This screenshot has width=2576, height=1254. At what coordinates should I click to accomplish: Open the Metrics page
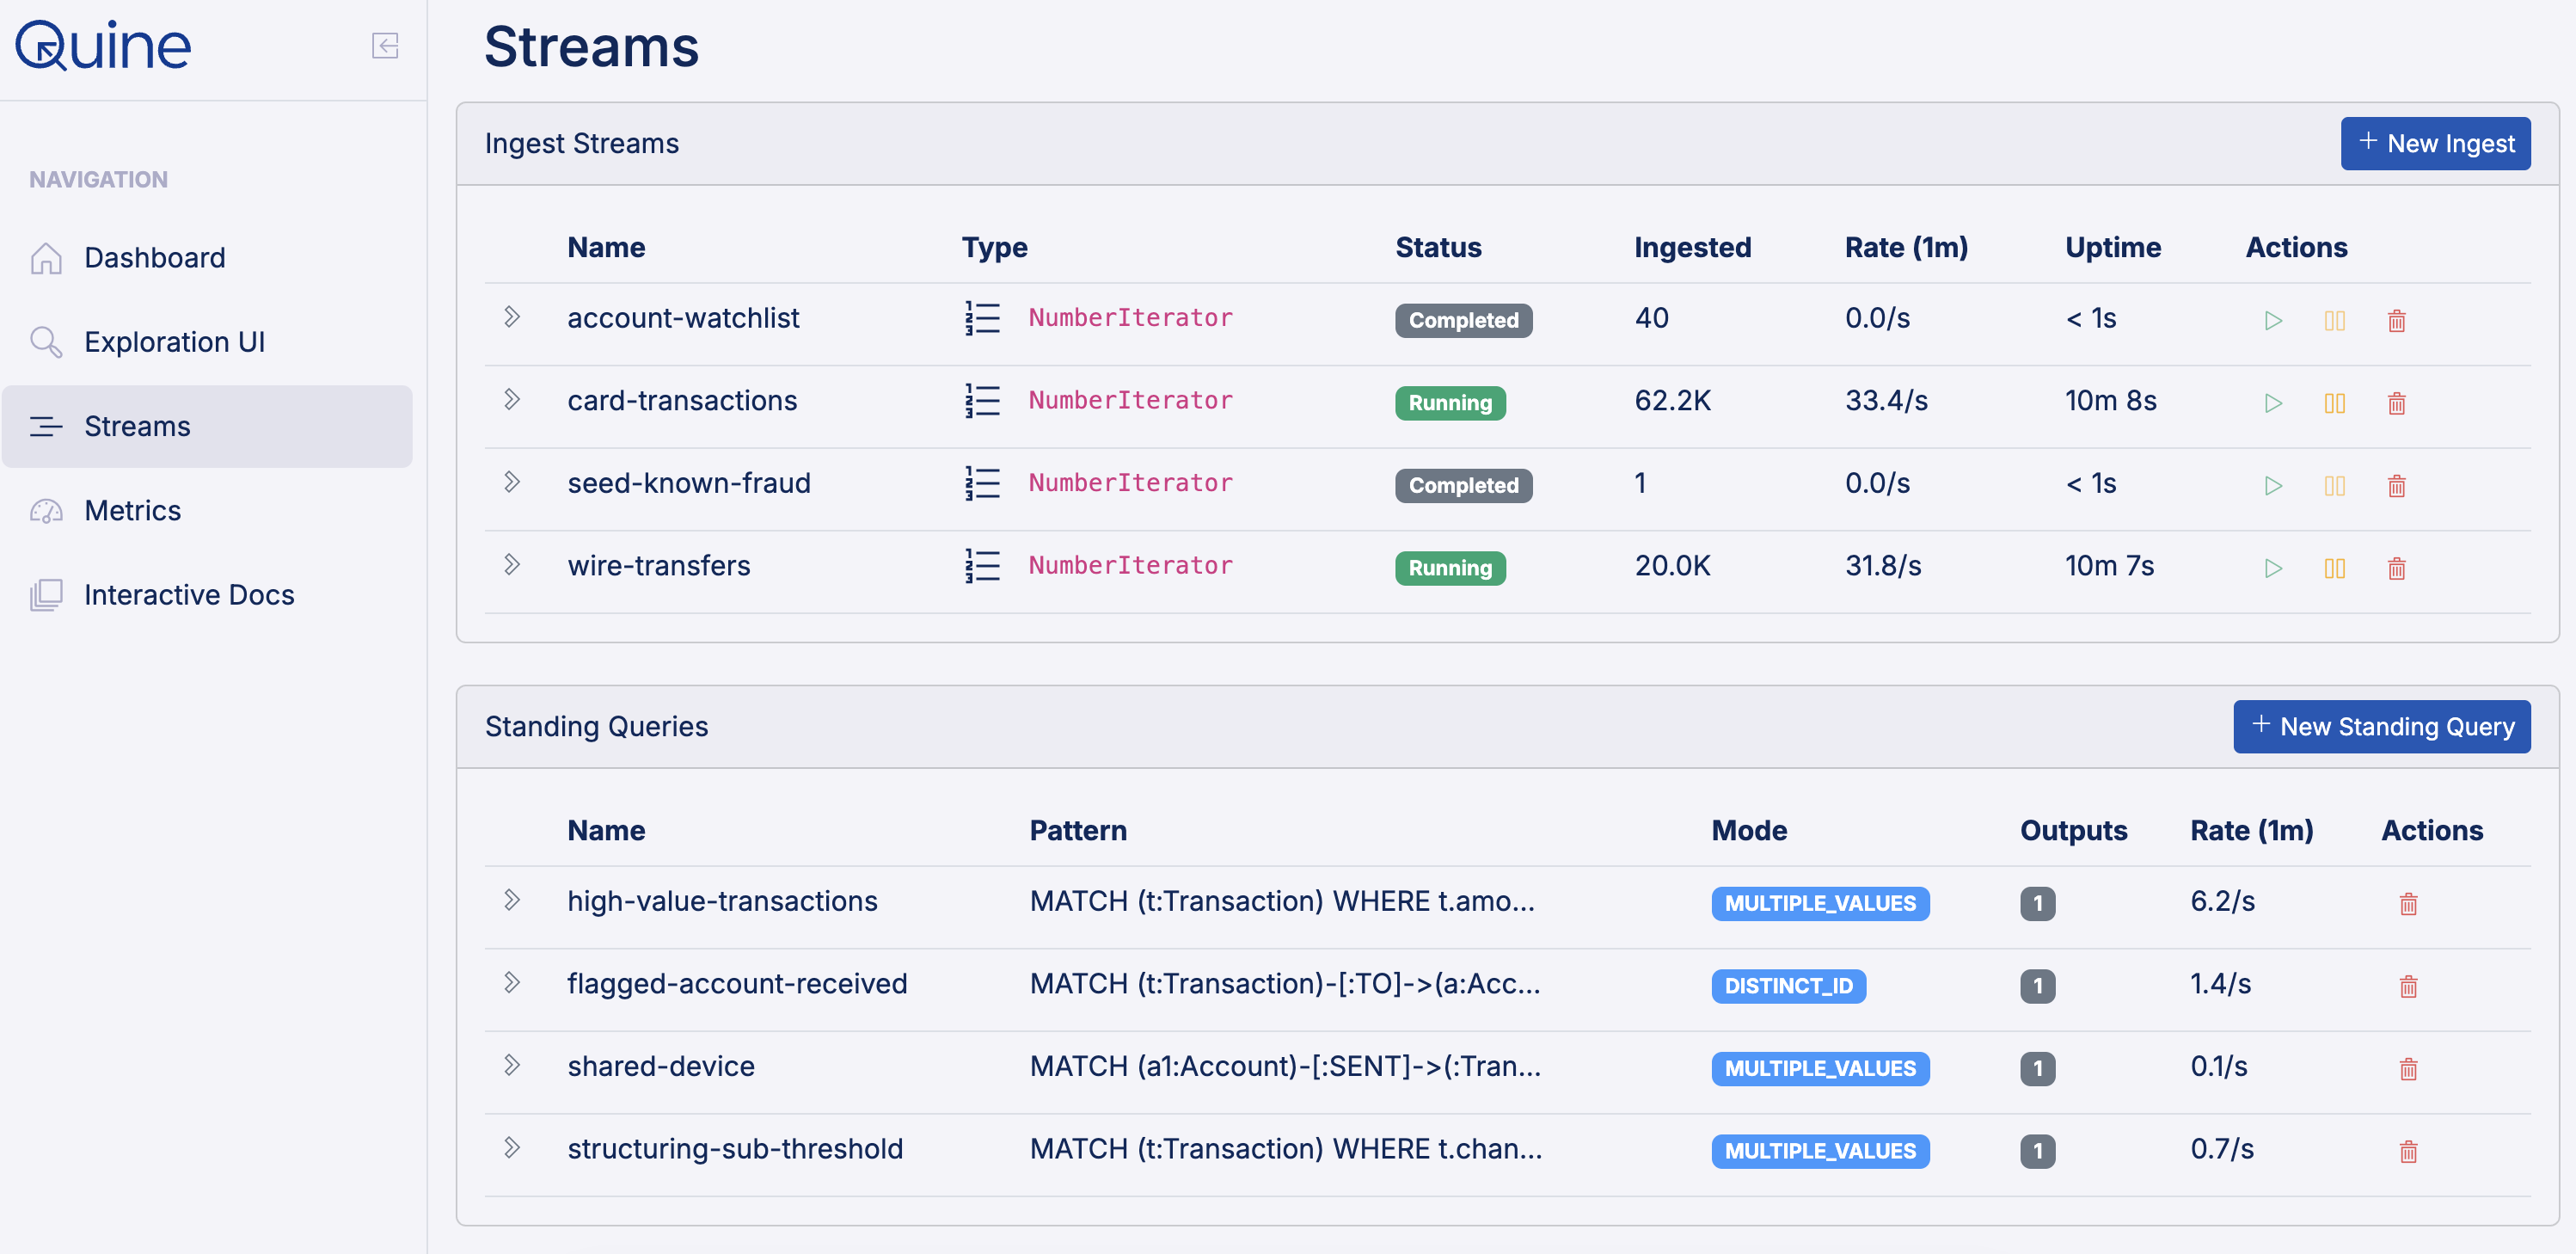coord(207,511)
